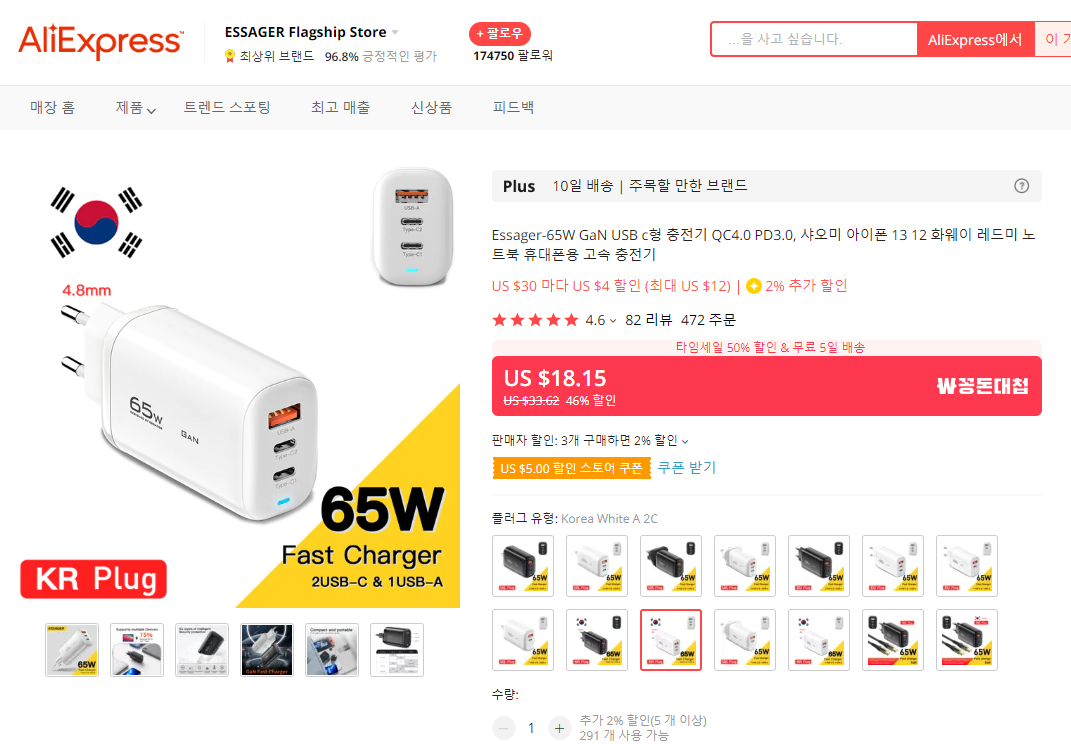Increase quantity with the plus button
Viewport: 1071px width, 752px height.
click(559, 728)
